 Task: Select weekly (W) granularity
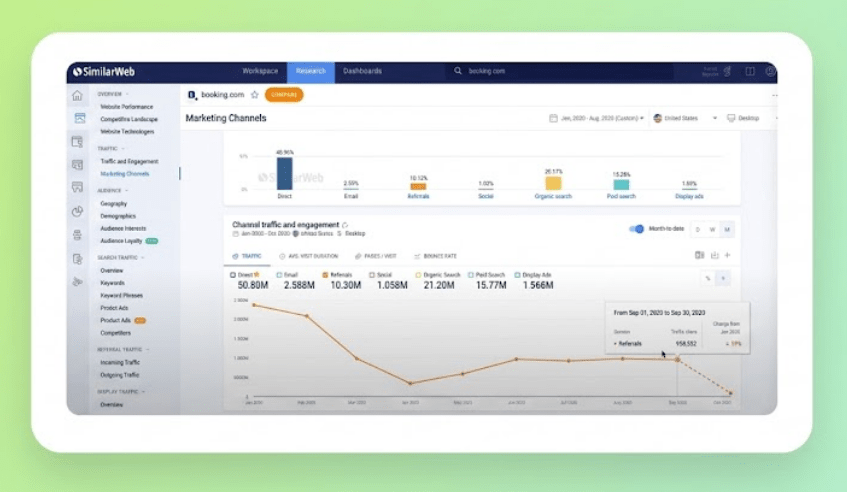(x=712, y=230)
